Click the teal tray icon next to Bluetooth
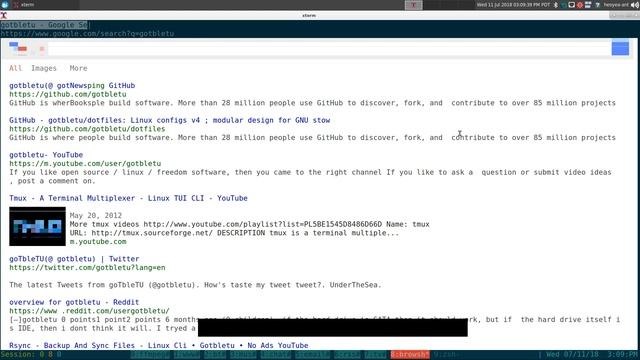This screenshot has width=640, height=360. 564,5
